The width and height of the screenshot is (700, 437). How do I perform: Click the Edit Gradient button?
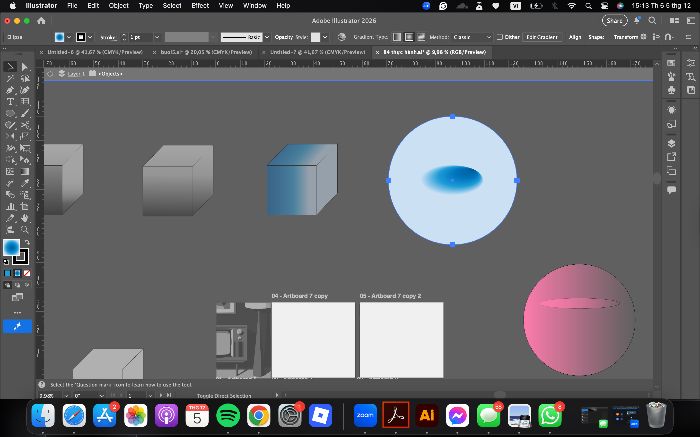[542, 37]
